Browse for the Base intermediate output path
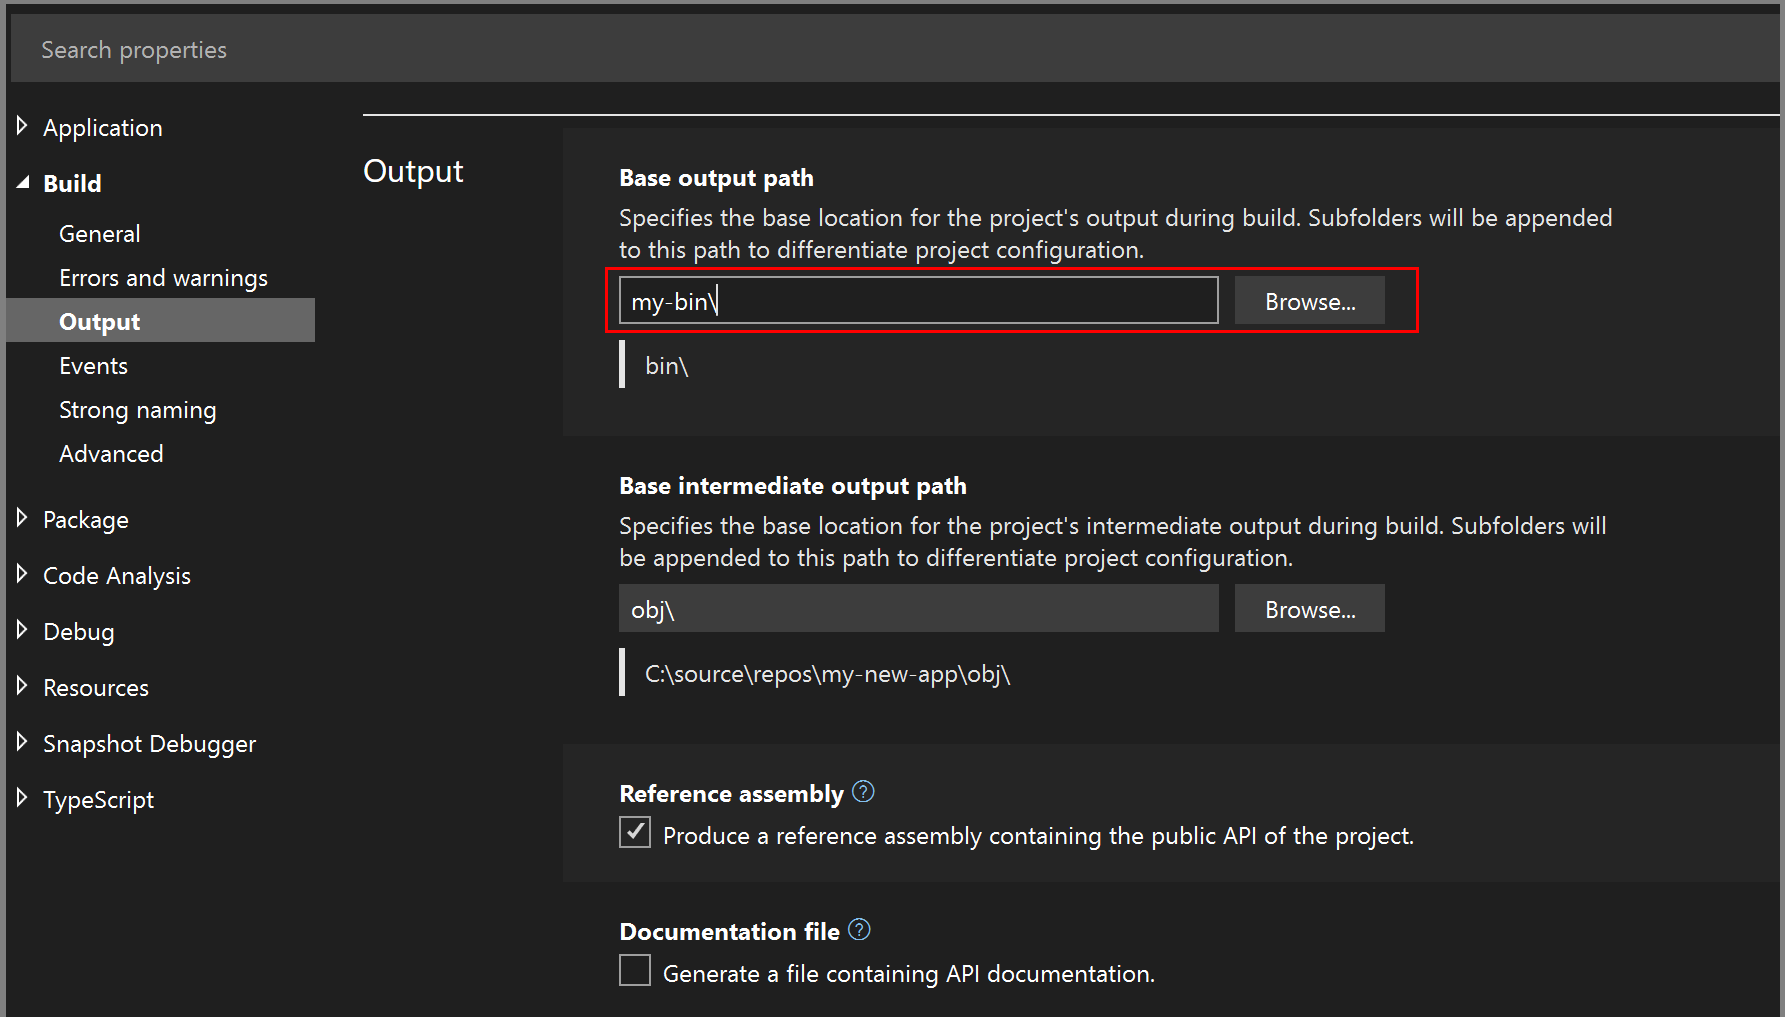Image resolution: width=1785 pixels, height=1017 pixels. point(1309,608)
